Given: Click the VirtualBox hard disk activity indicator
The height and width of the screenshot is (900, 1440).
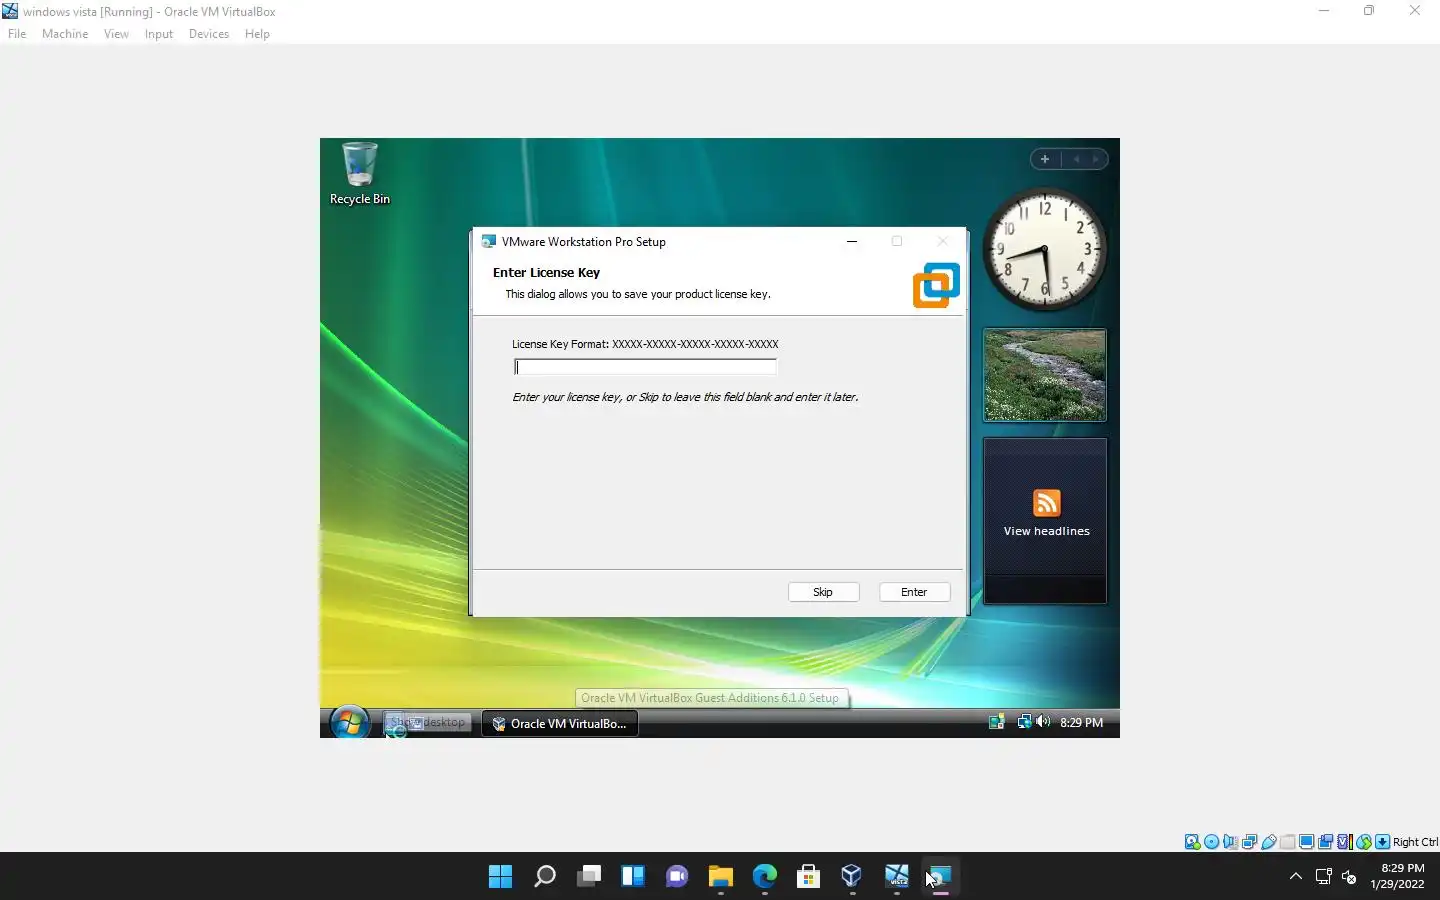Looking at the screenshot, I should pos(1192,842).
